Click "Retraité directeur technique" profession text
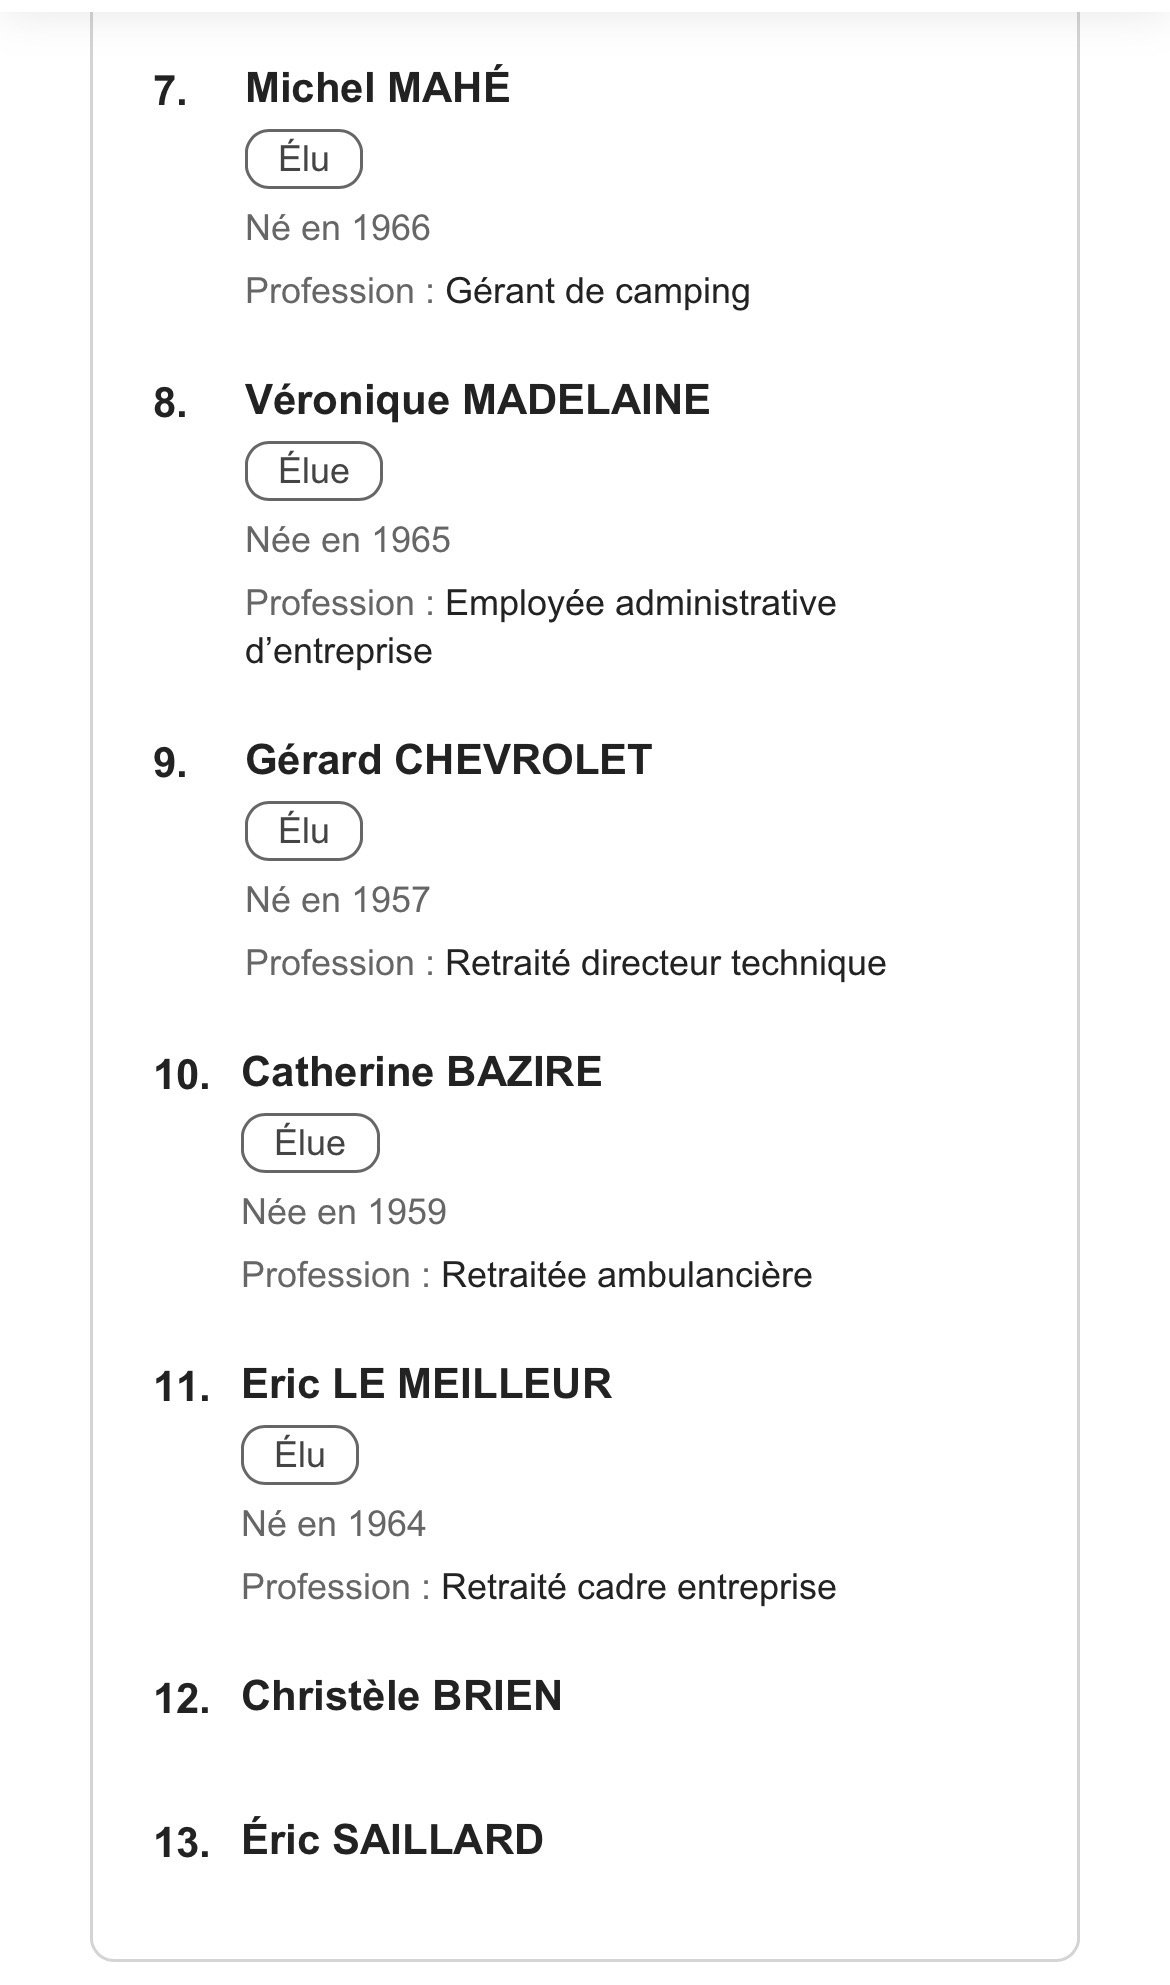 pyautogui.click(x=665, y=964)
